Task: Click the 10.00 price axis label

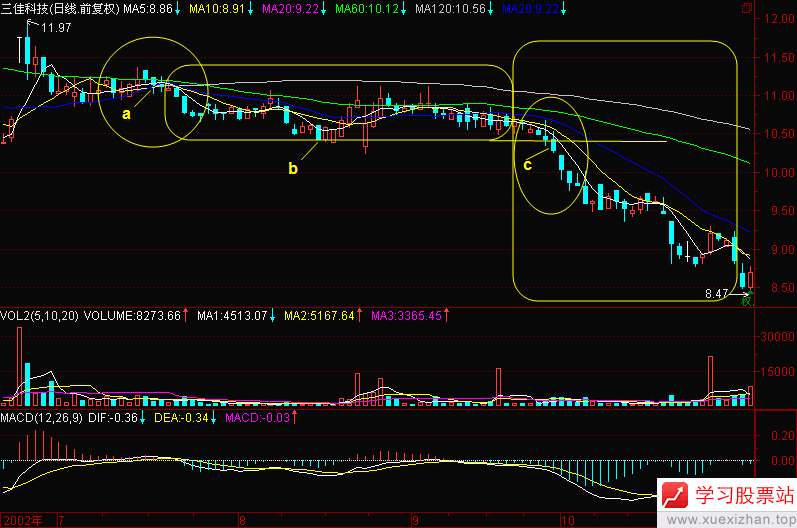Action: click(779, 173)
